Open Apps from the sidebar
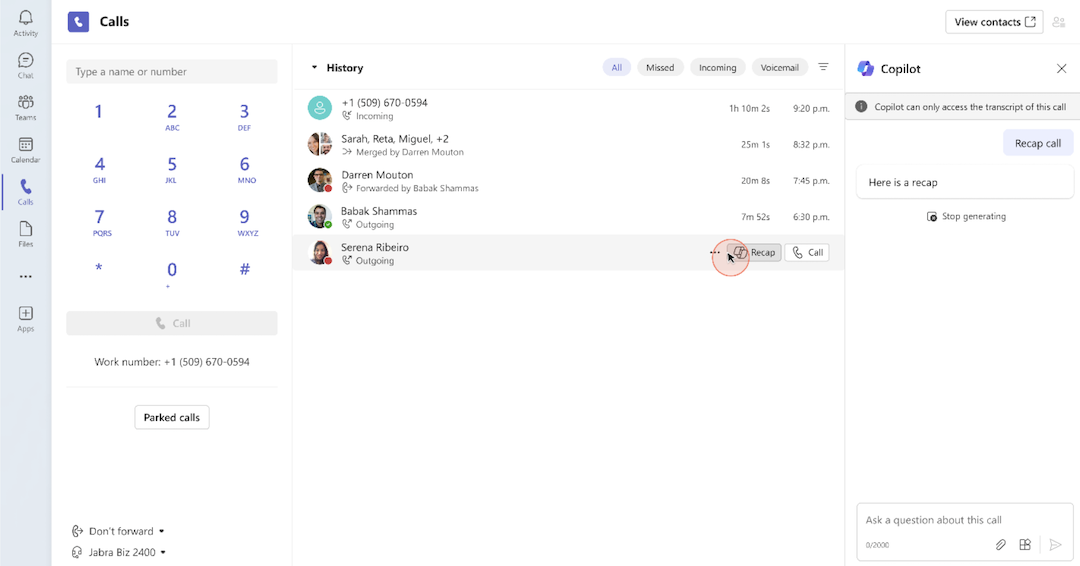Image resolution: width=1080 pixels, height=566 pixels. [25, 319]
